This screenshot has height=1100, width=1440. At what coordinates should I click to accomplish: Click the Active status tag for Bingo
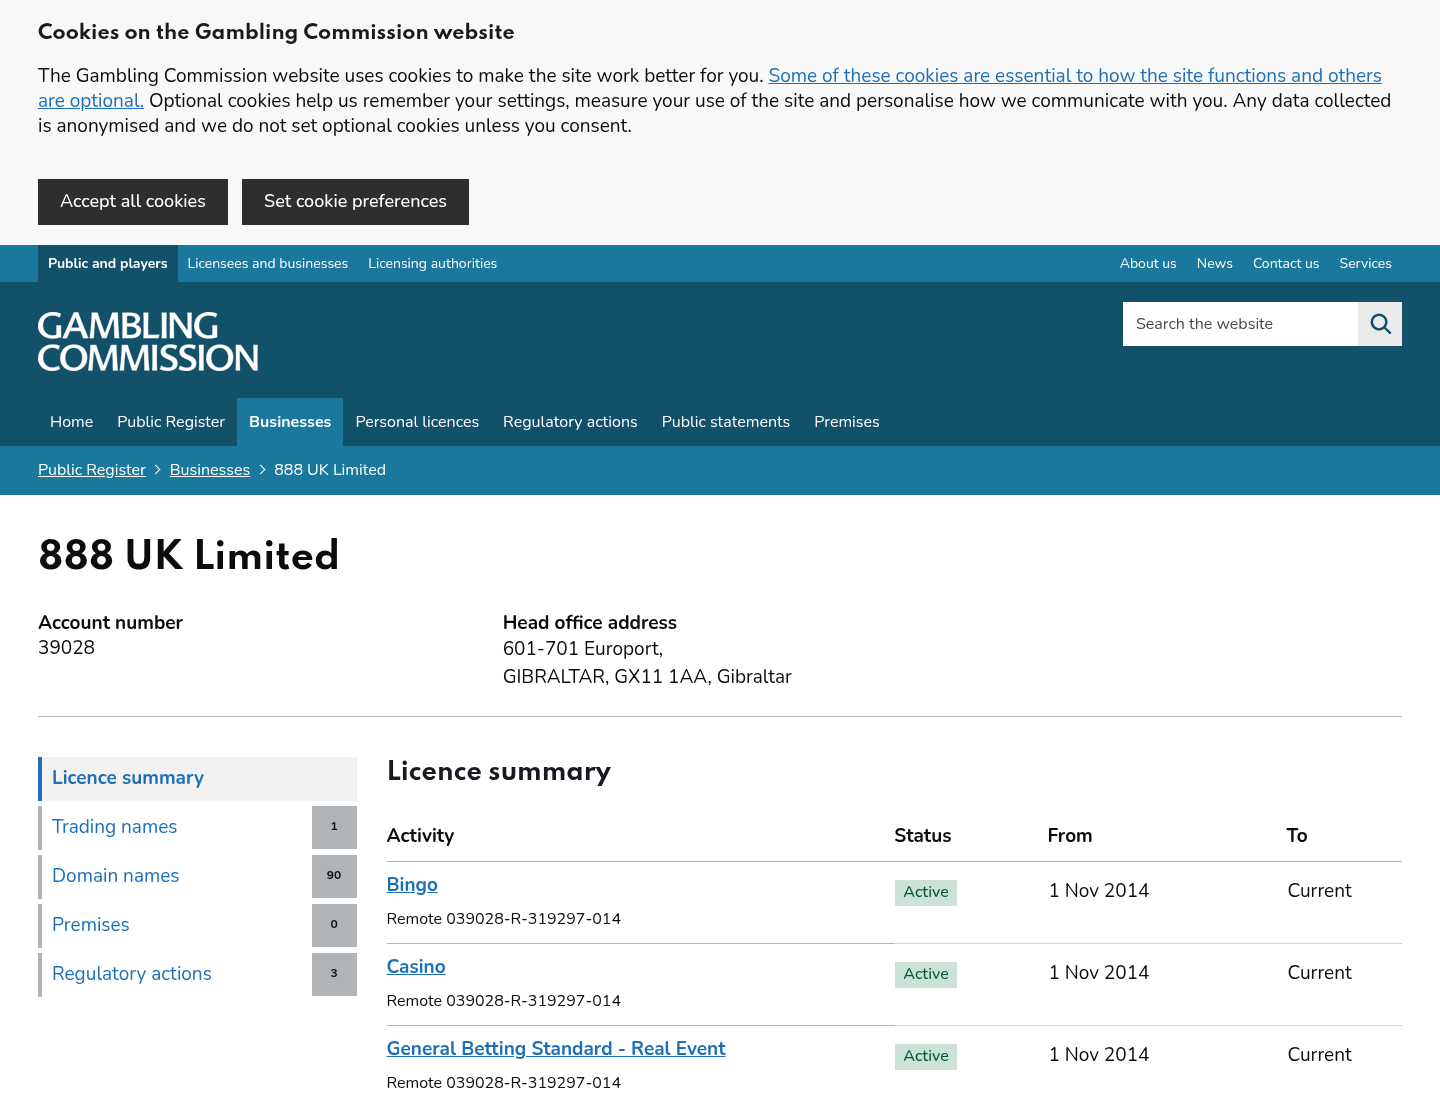926,893
